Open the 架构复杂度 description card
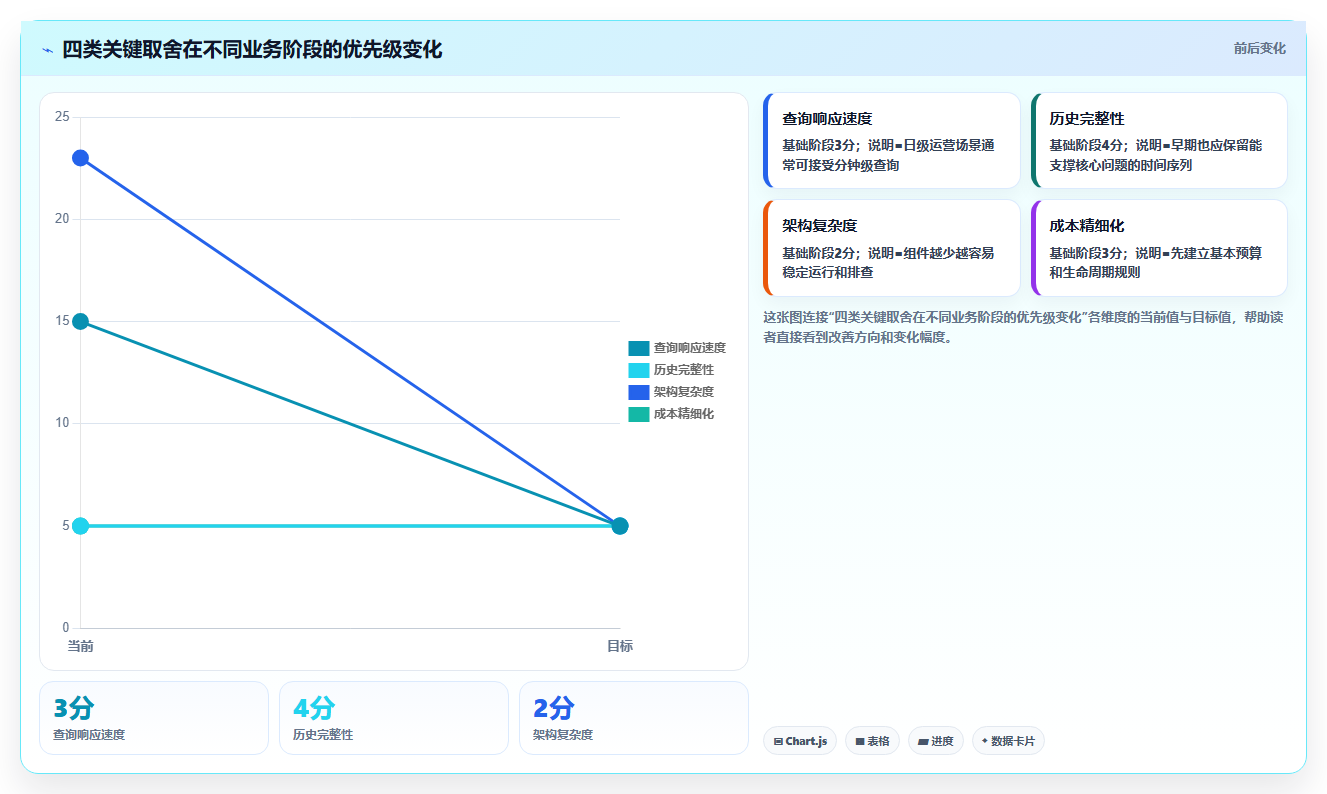The width and height of the screenshot is (1327, 794). 891,248
